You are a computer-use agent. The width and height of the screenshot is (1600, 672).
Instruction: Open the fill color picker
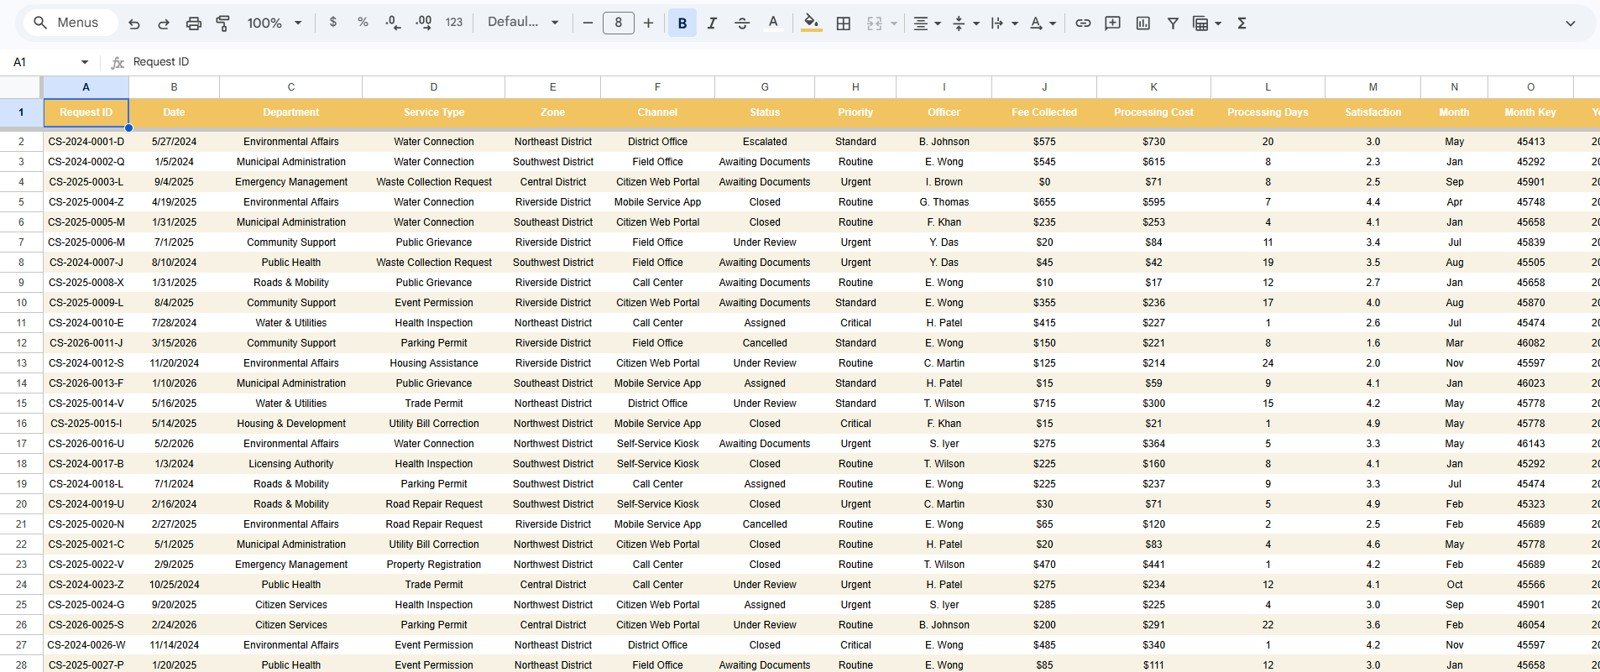point(812,22)
